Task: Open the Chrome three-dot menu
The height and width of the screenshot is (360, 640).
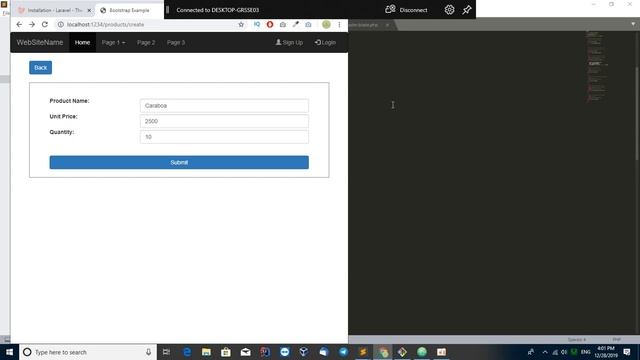Action: [x=339, y=24]
